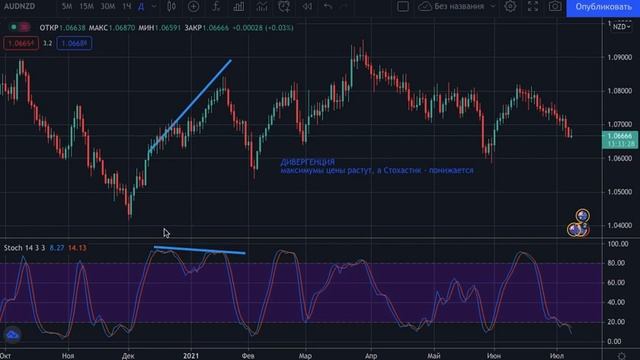Image resolution: width=640 pixels, height=360 pixels.
Task: Click the 2021 time axis label
Action: pos(191,356)
